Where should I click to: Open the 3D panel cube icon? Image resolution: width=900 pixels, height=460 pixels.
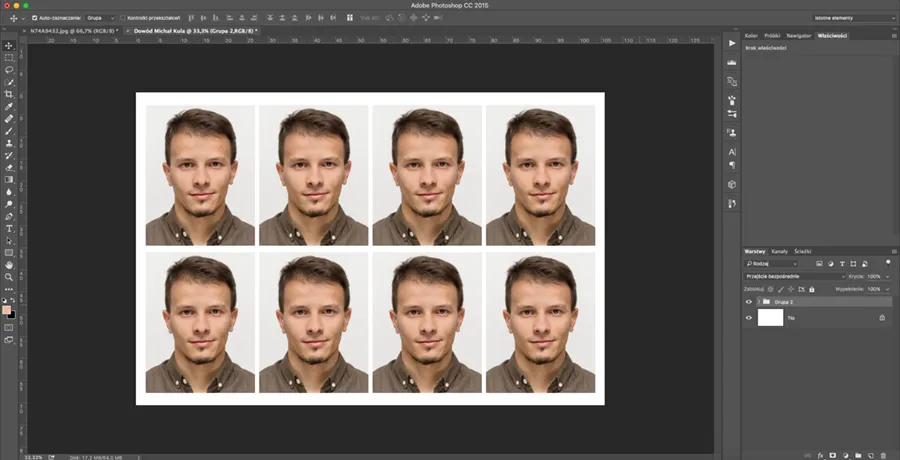point(732,184)
